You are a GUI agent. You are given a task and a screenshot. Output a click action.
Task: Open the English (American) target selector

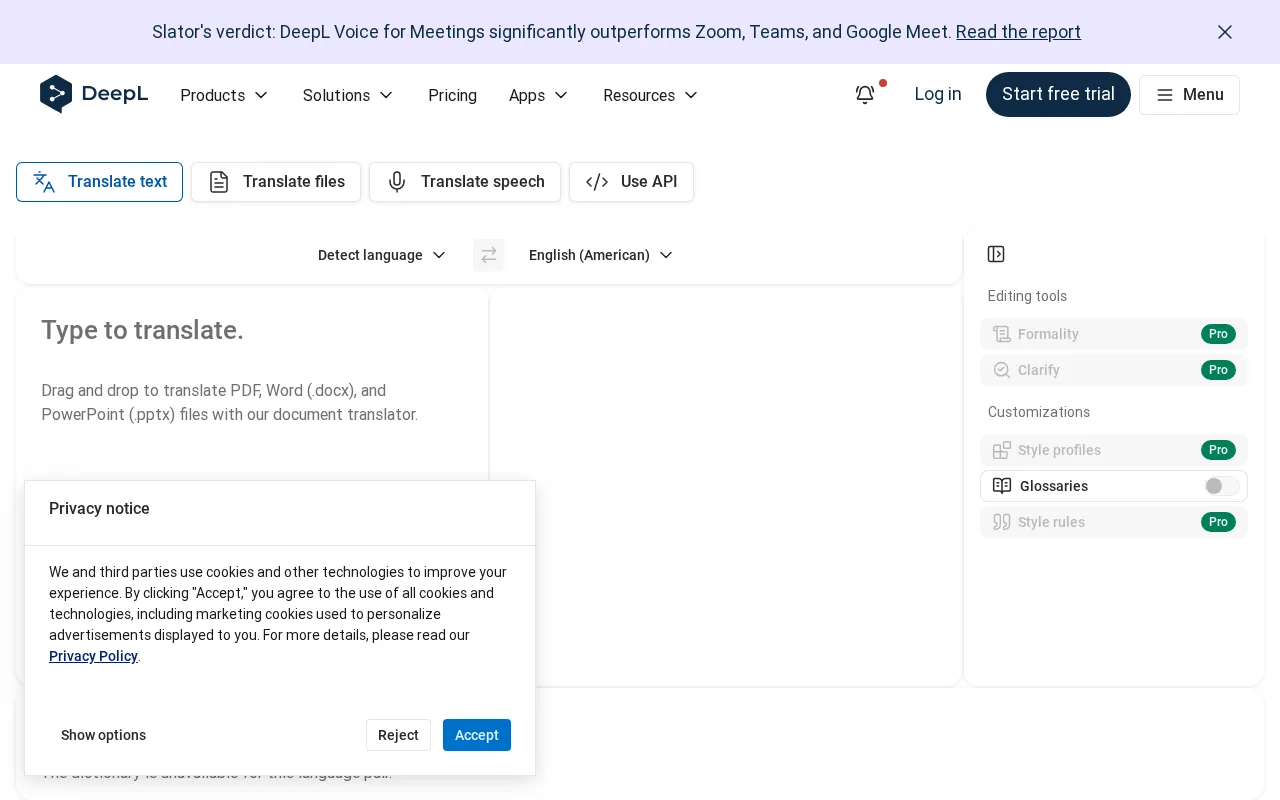601,255
